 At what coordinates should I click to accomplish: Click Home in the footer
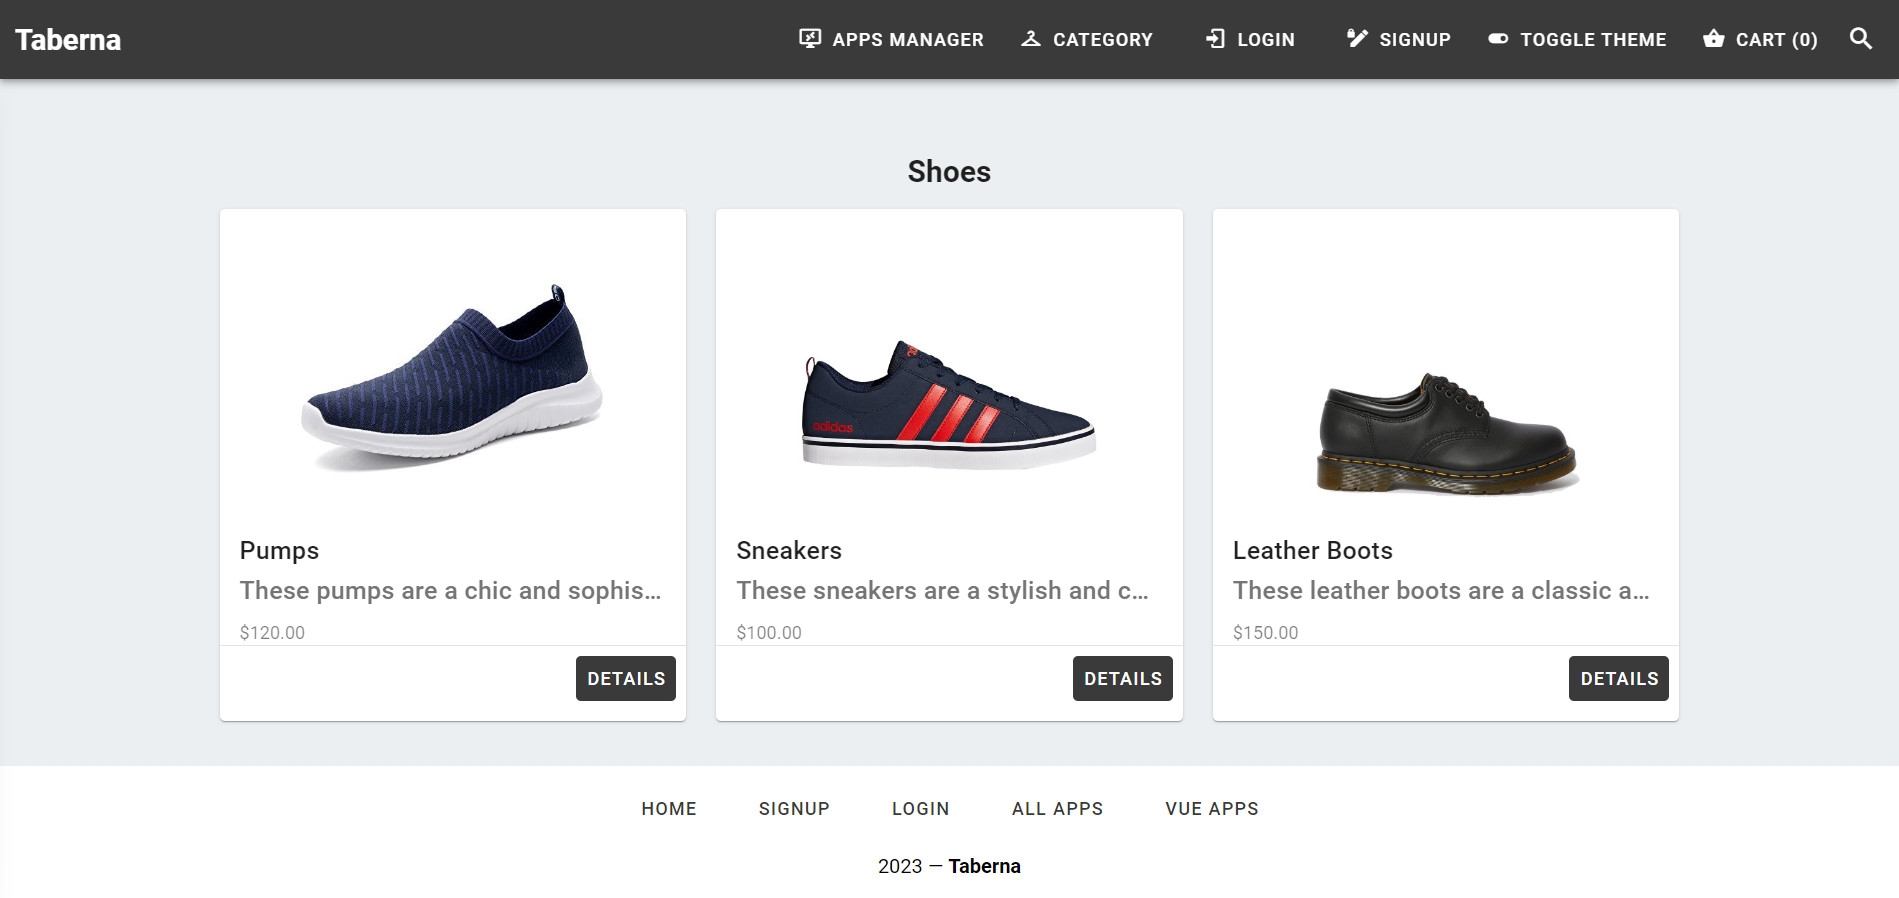[669, 808]
